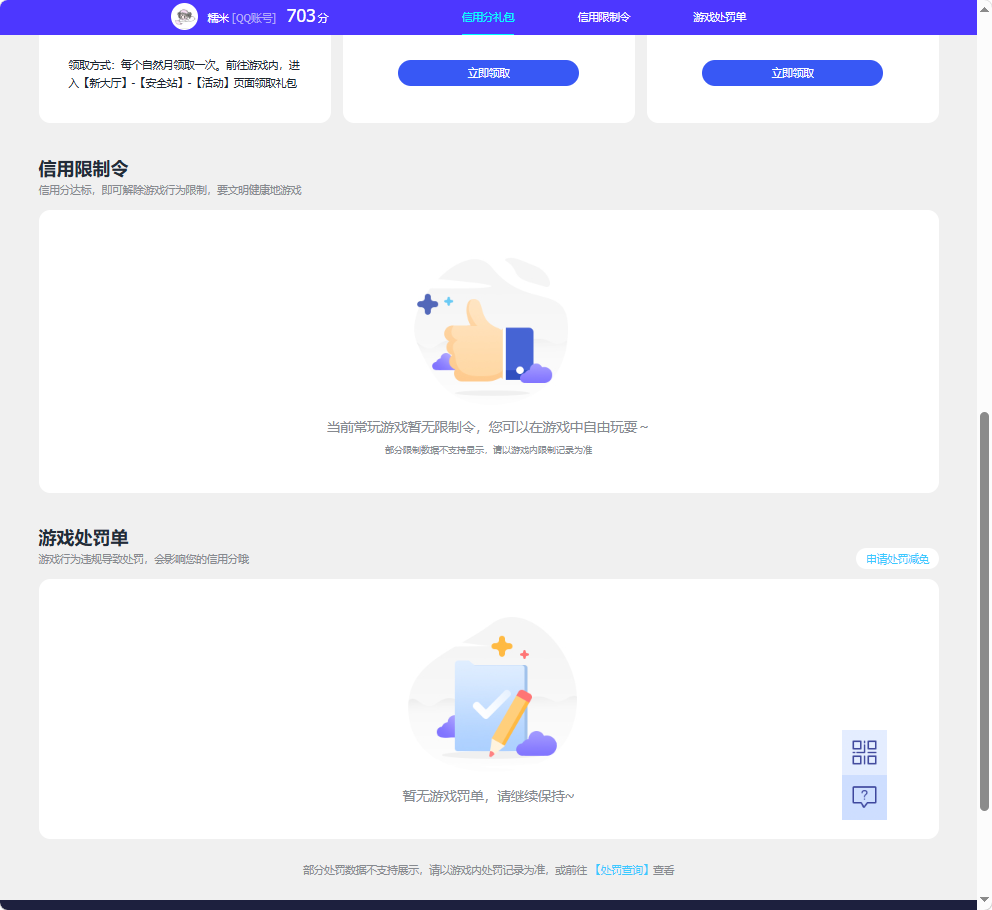Image resolution: width=992 pixels, height=910 pixels.
Task: Click the 703 分 credit score text
Action: tap(307, 16)
